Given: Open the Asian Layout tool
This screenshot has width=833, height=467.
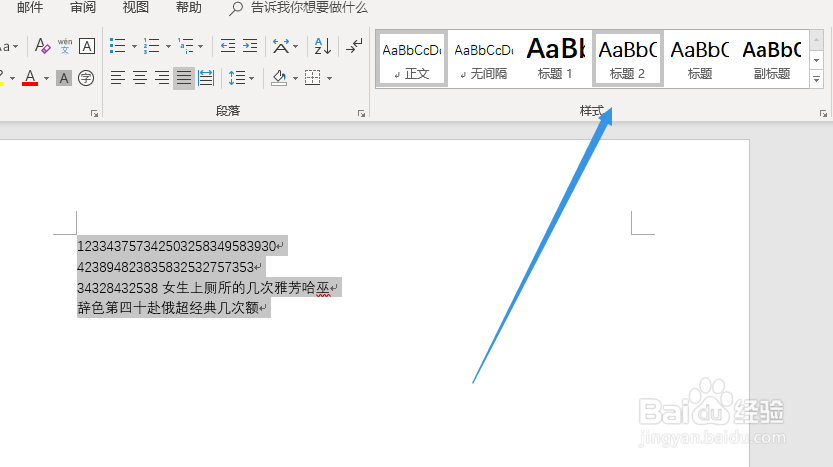Looking at the screenshot, I should coord(281,46).
